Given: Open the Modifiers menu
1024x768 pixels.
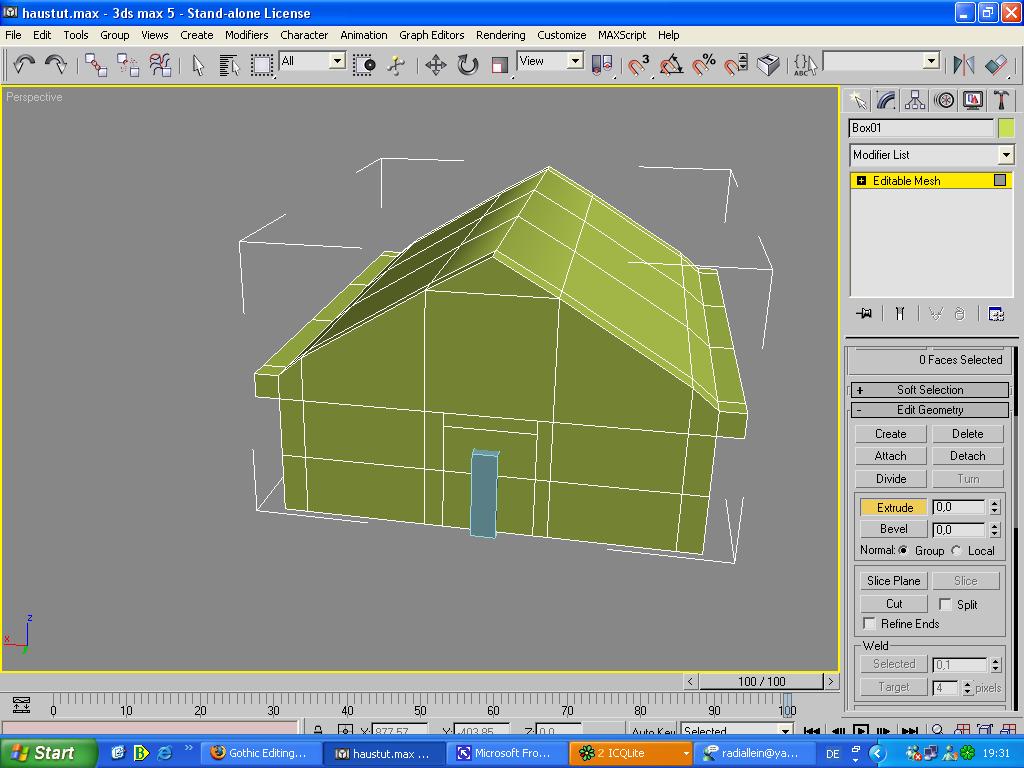Looking at the screenshot, I should (246, 35).
